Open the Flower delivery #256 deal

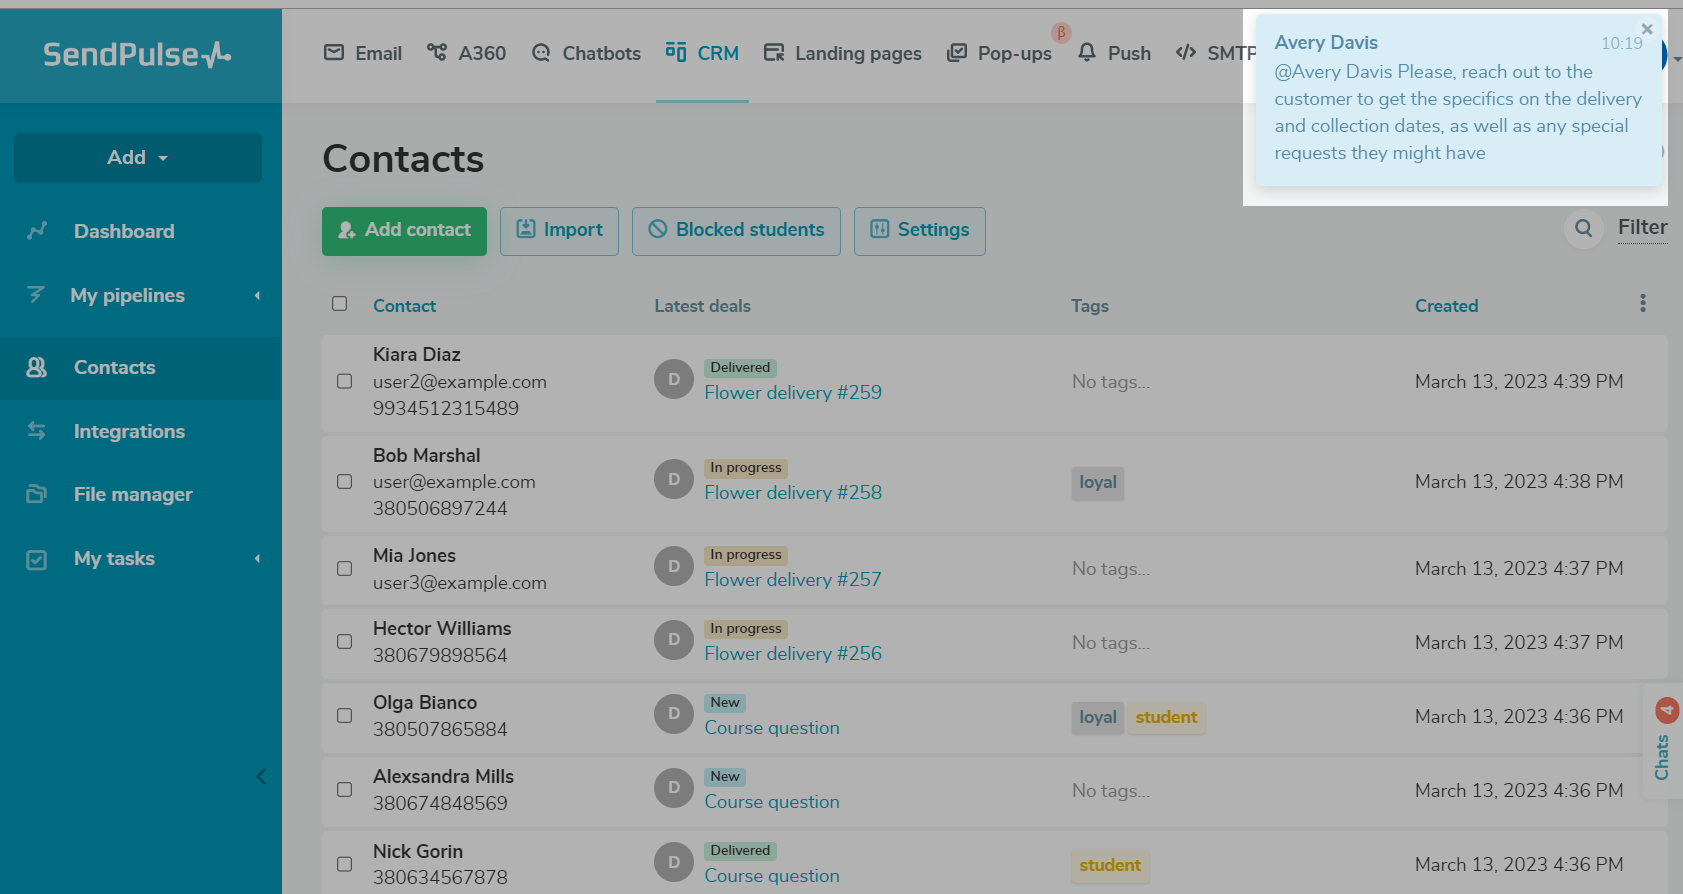click(x=793, y=654)
